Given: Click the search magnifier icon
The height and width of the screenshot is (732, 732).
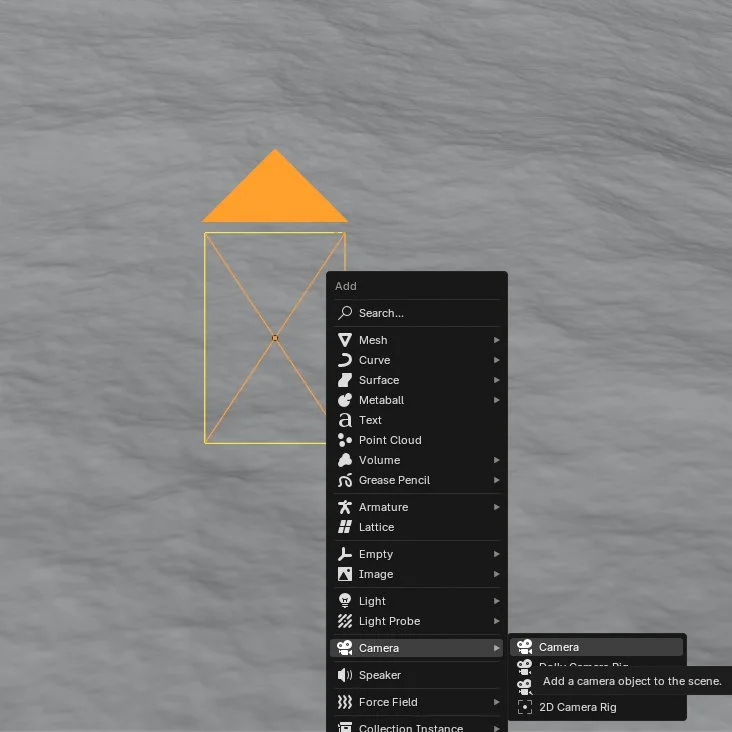Looking at the screenshot, I should click(345, 313).
